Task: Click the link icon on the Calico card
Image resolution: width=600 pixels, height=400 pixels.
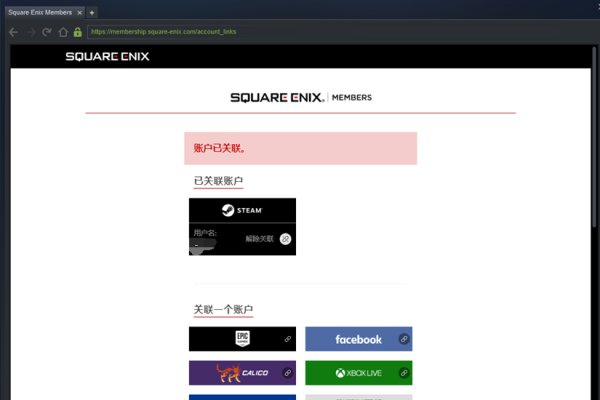Action: [x=287, y=373]
